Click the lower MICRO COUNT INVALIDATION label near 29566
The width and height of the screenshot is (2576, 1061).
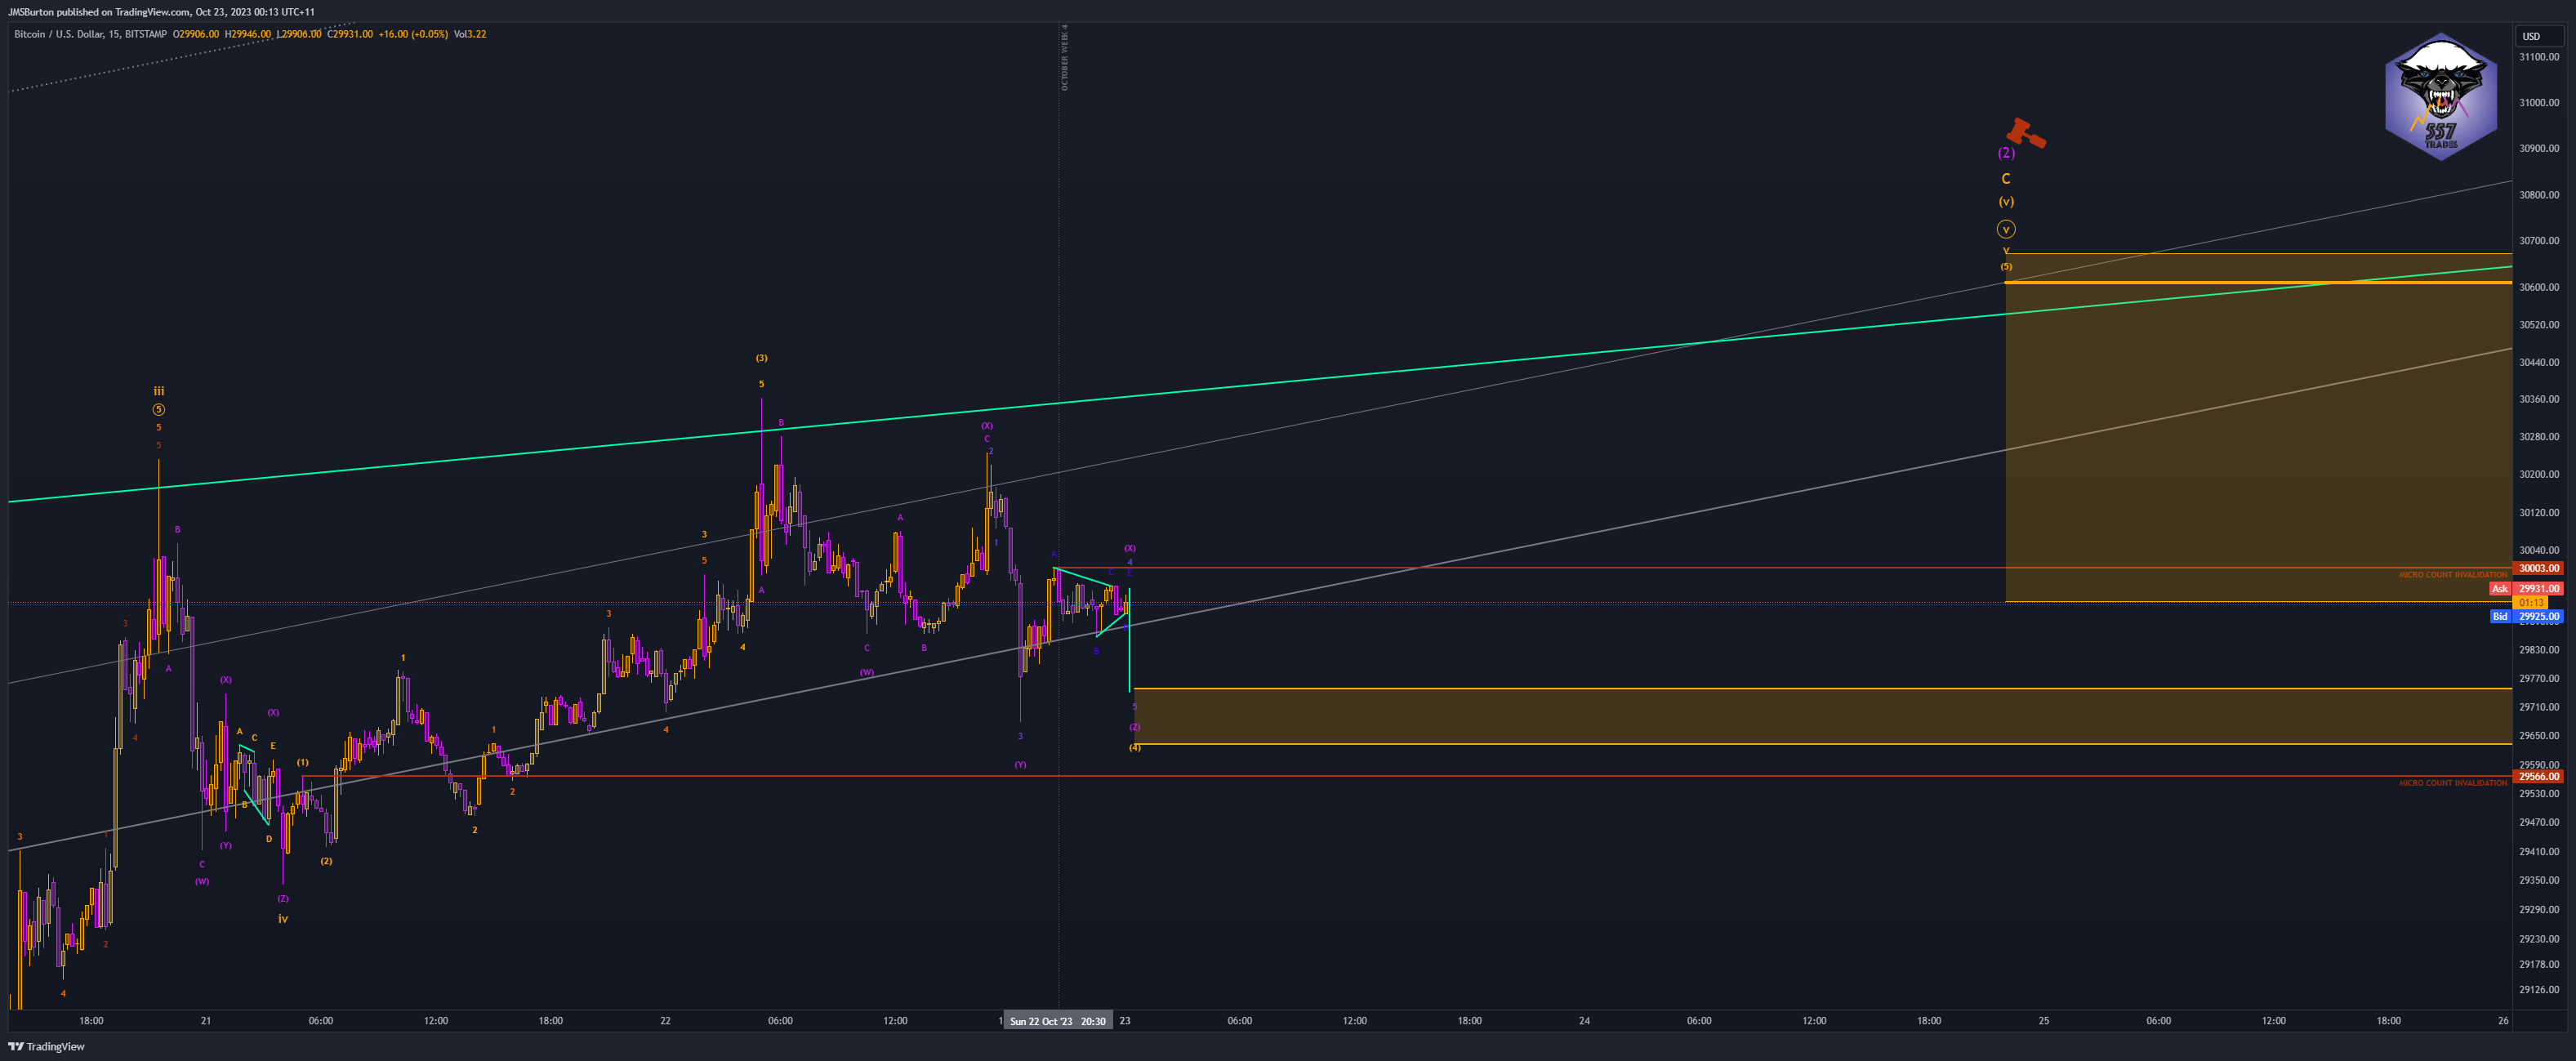[x=2452, y=783]
